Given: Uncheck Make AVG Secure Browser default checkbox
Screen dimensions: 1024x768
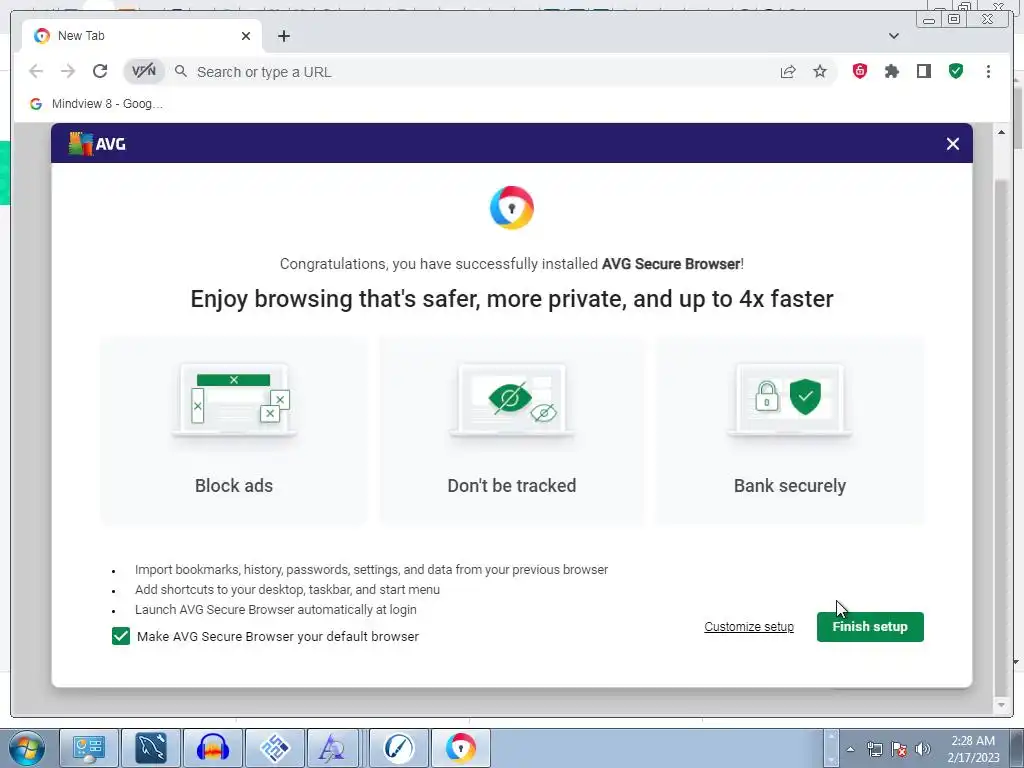Looking at the screenshot, I should click(121, 636).
